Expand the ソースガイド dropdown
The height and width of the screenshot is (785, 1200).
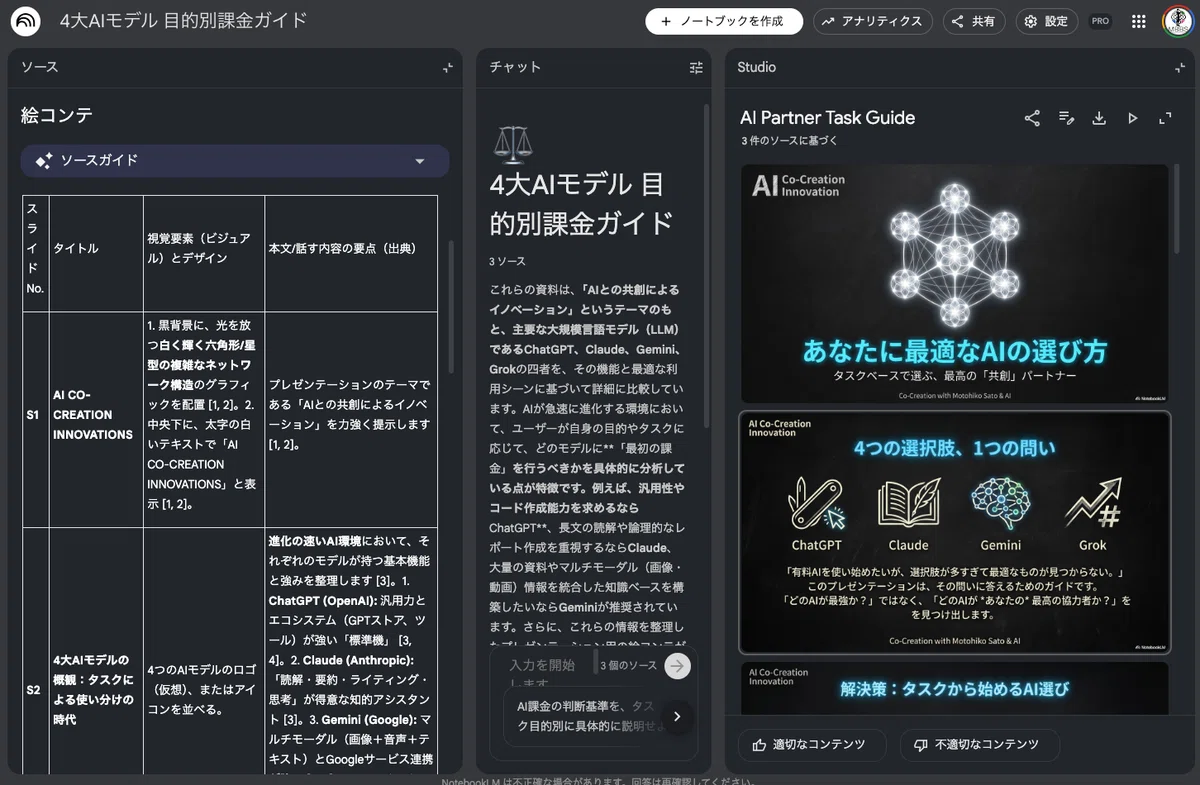pyautogui.click(x=235, y=161)
